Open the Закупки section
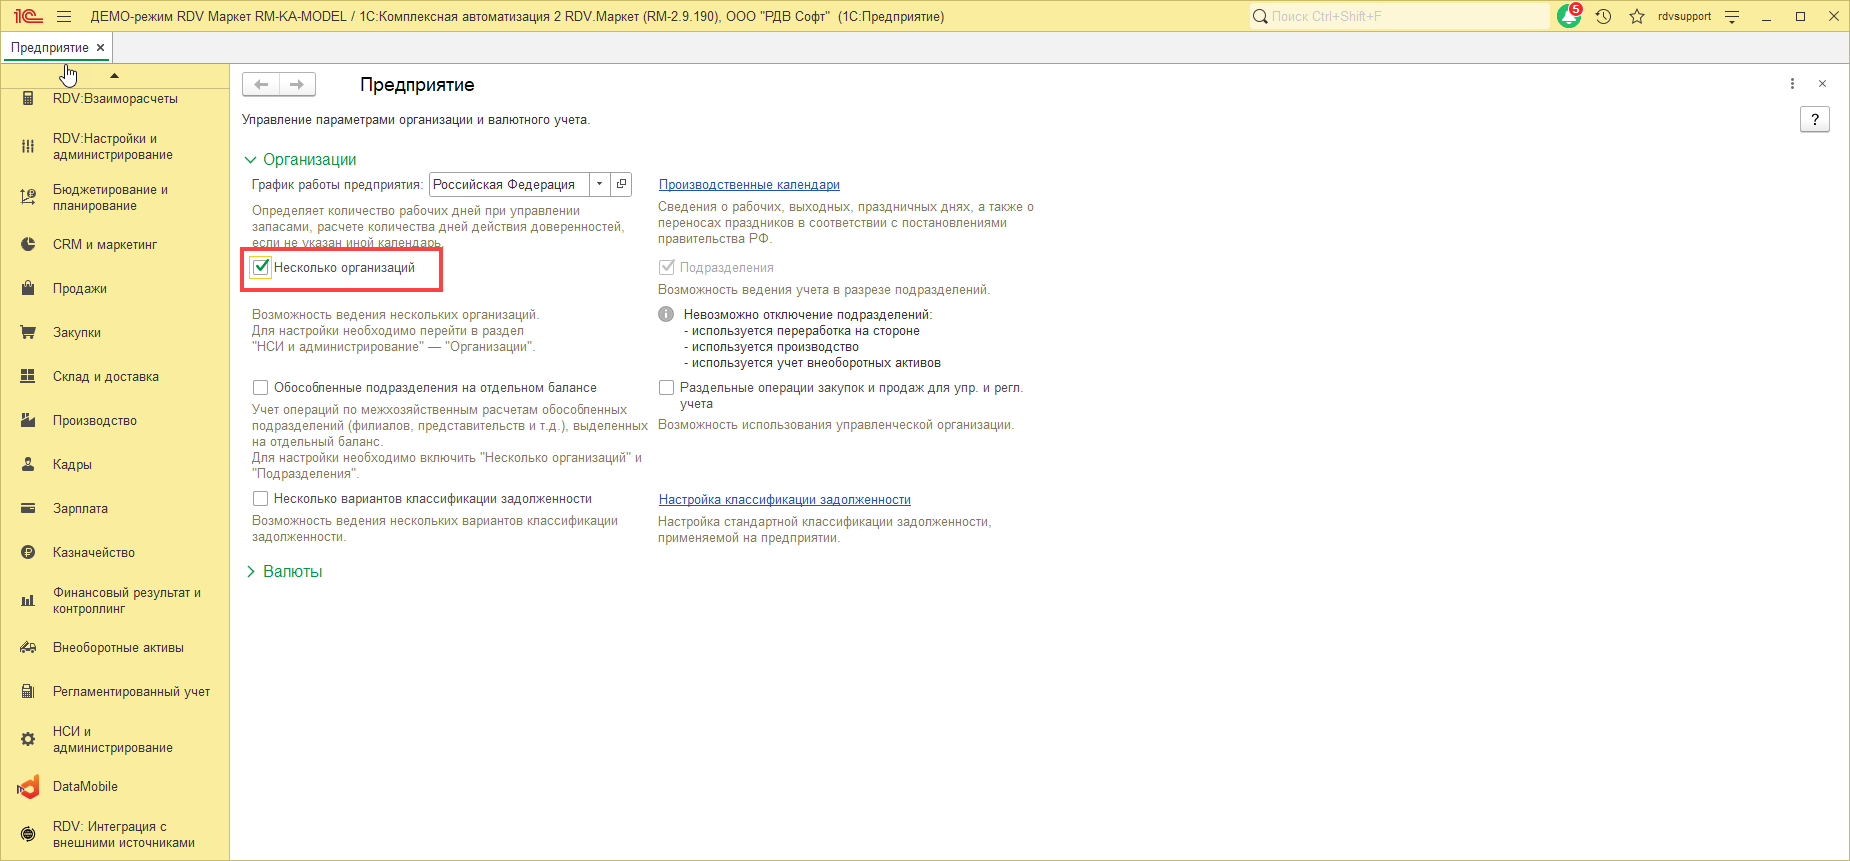1850x861 pixels. 77,332
